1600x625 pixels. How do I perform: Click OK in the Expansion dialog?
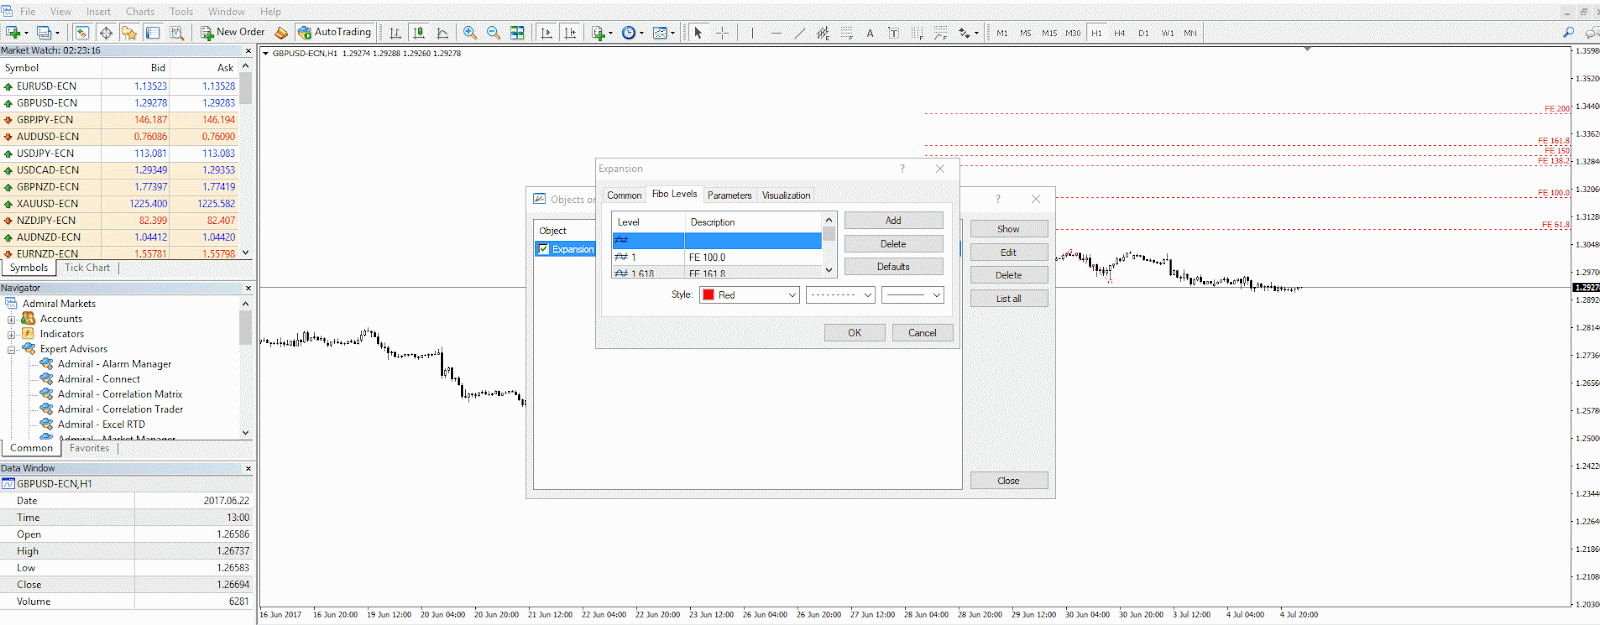(x=854, y=333)
